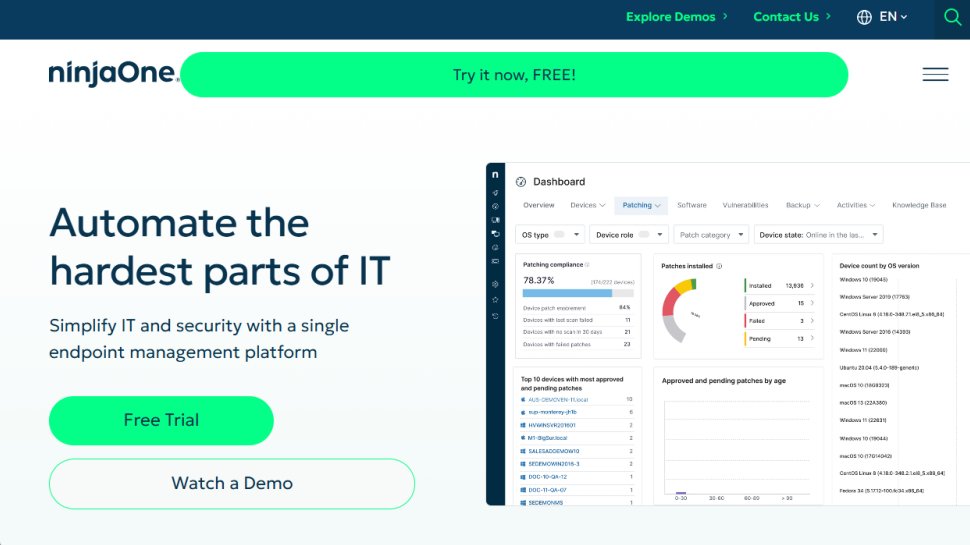970x545 pixels.
Task: Click the Windows icon beside DOC-10-QA-12
Action: pyautogui.click(x=523, y=477)
